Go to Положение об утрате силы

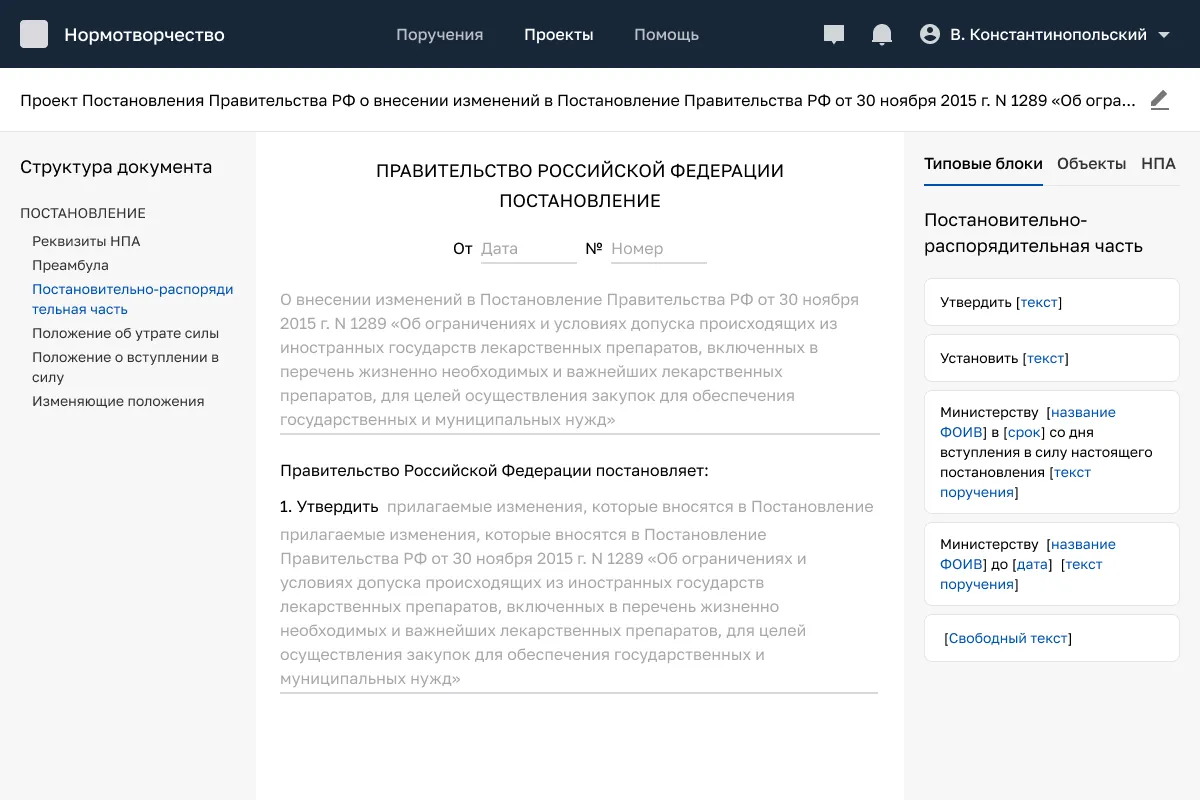[125, 333]
